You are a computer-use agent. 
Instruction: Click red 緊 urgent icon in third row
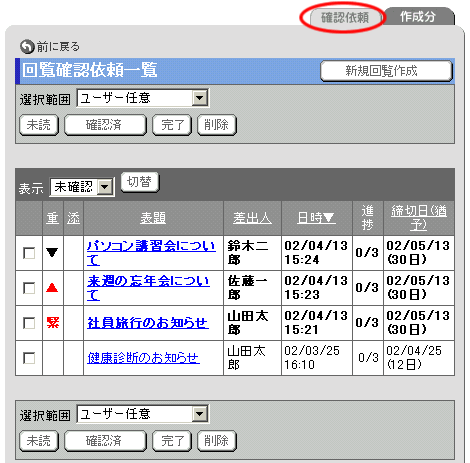tap(53, 322)
